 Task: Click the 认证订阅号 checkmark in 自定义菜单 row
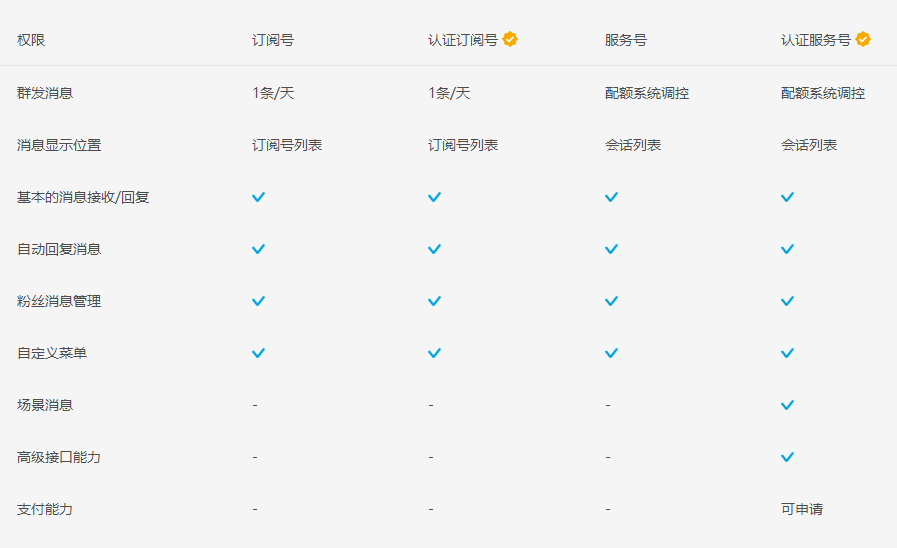pos(435,354)
